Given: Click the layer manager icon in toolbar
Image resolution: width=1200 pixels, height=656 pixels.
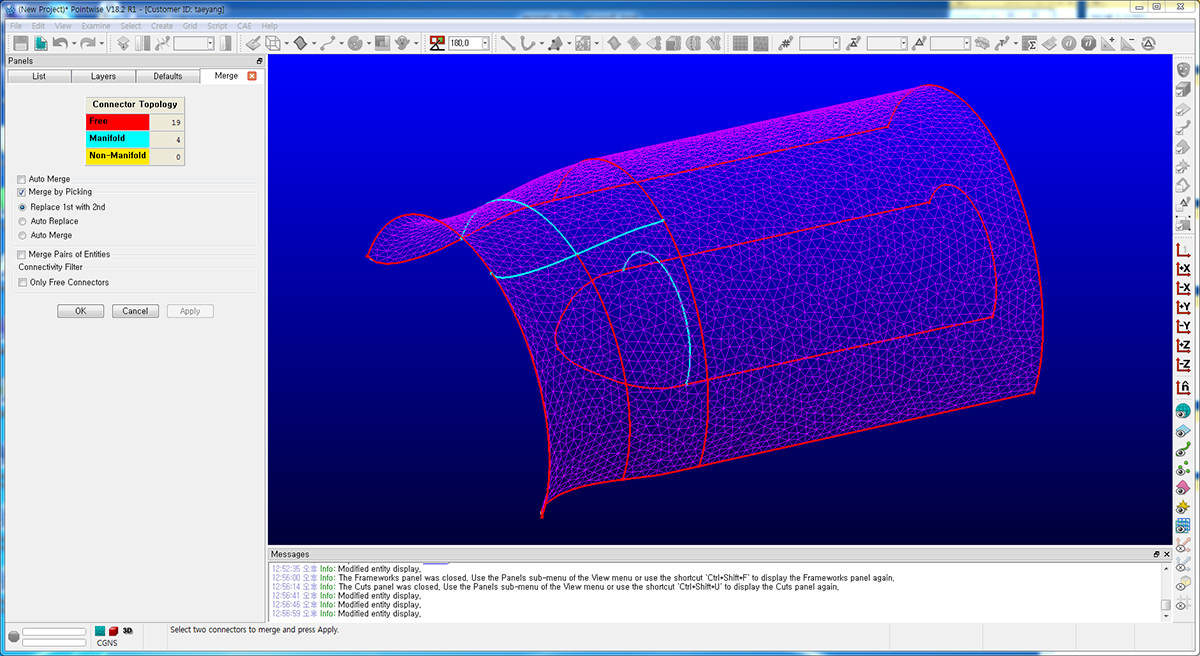Looking at the screenshot, I should point(123,43).
